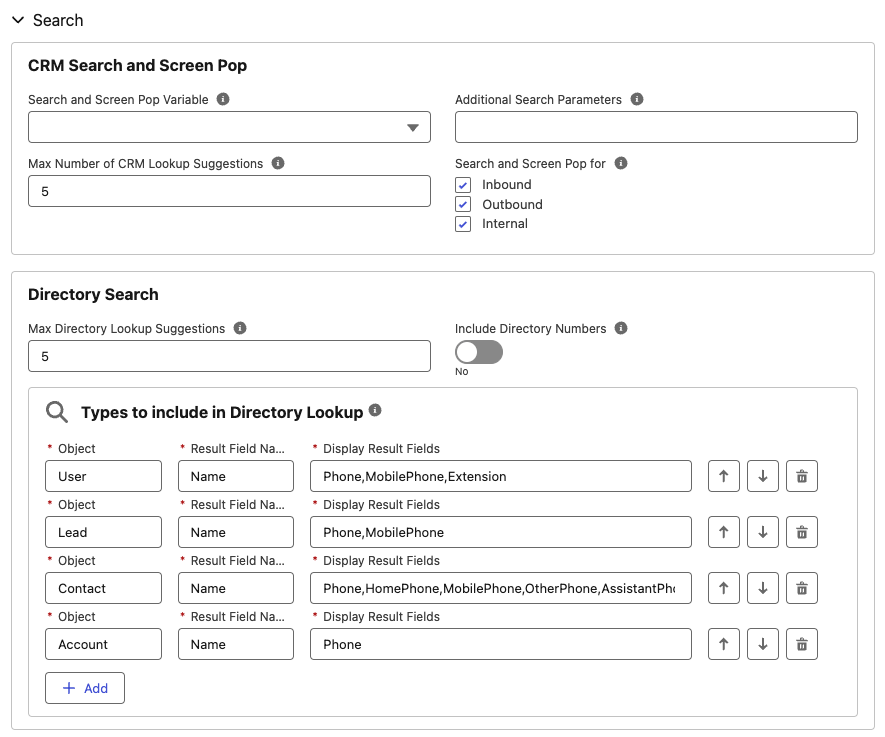Click Display Result Fields for Lead row
This screenshot has height=737, width=885.
click(x=501, y=532)
